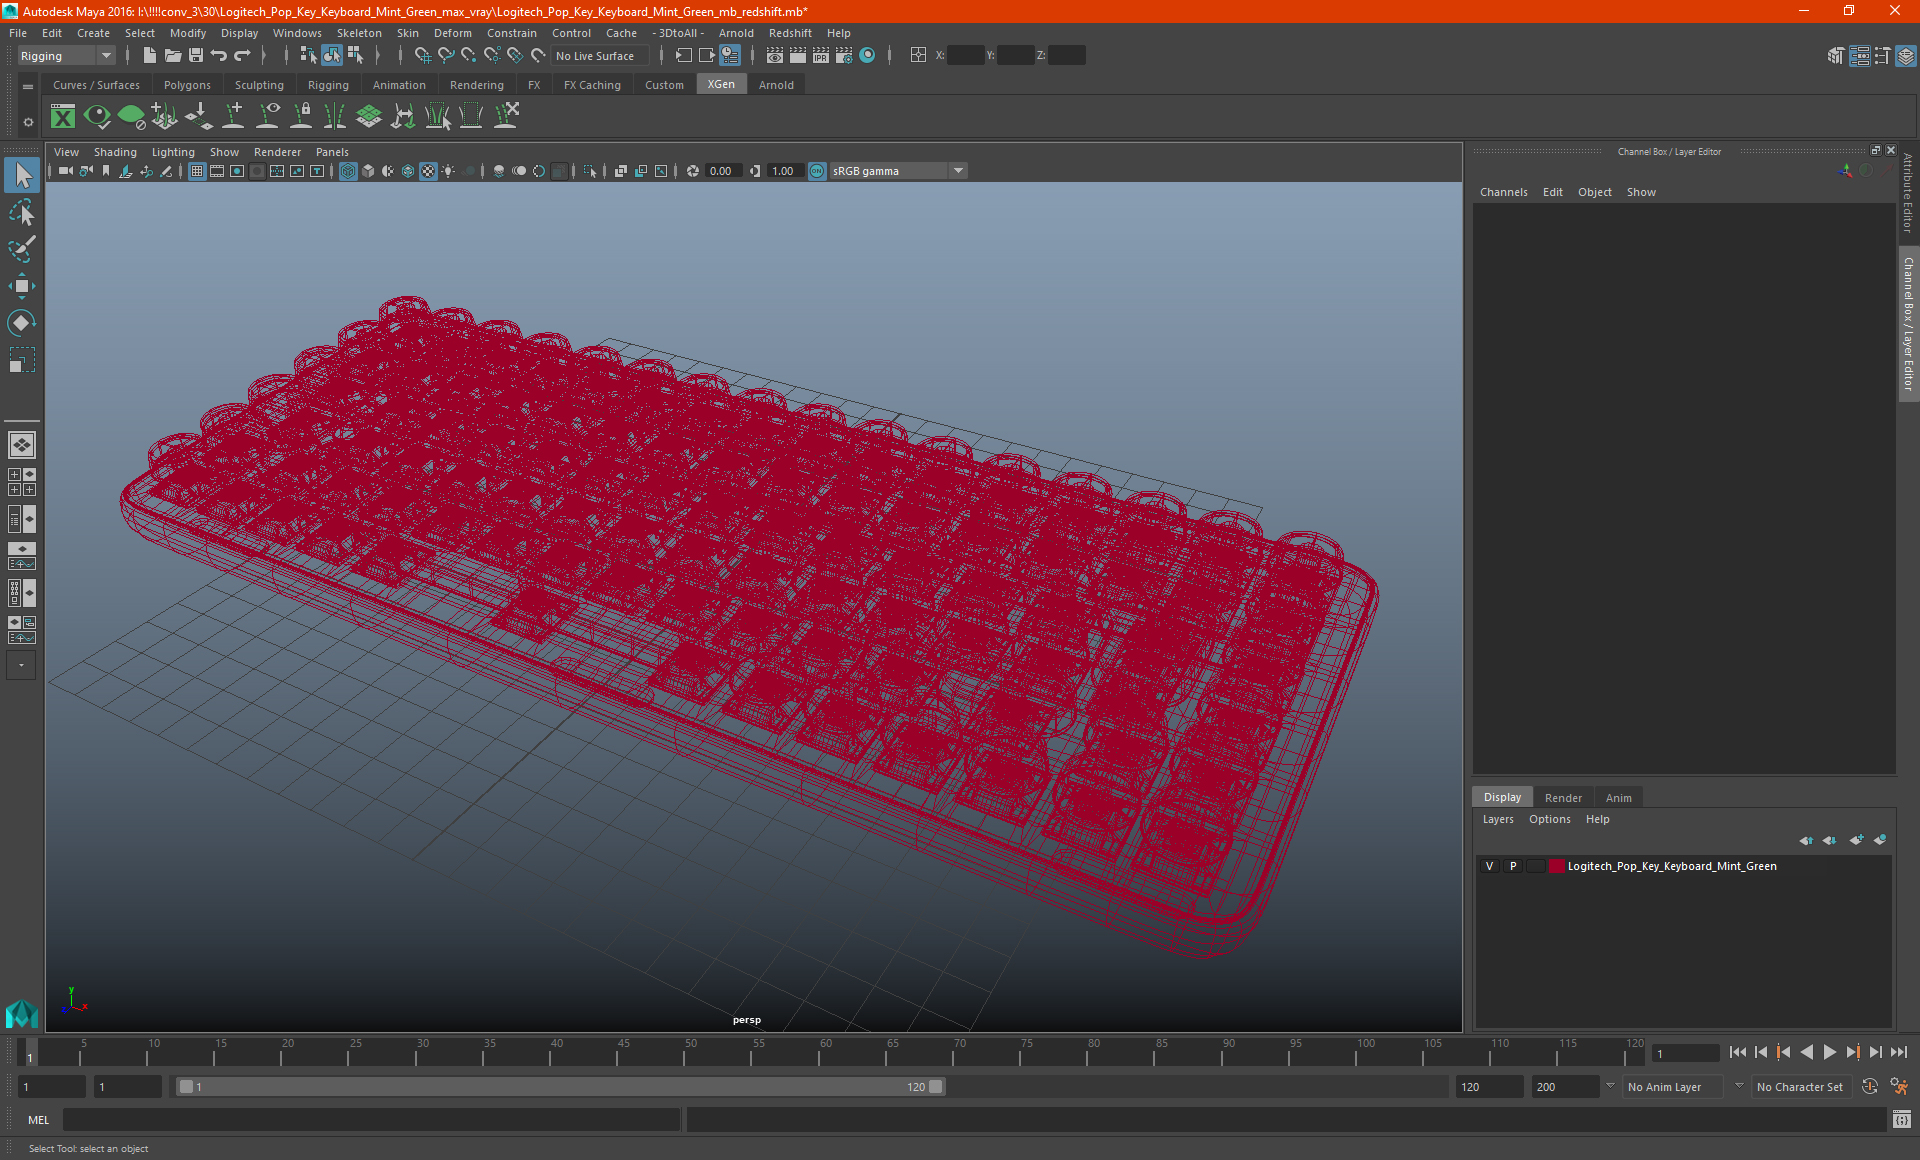Expand shelf options gear menu
Image resolution: width=1920 pixels, height=1160 pixels.
[x=28, y=122]
